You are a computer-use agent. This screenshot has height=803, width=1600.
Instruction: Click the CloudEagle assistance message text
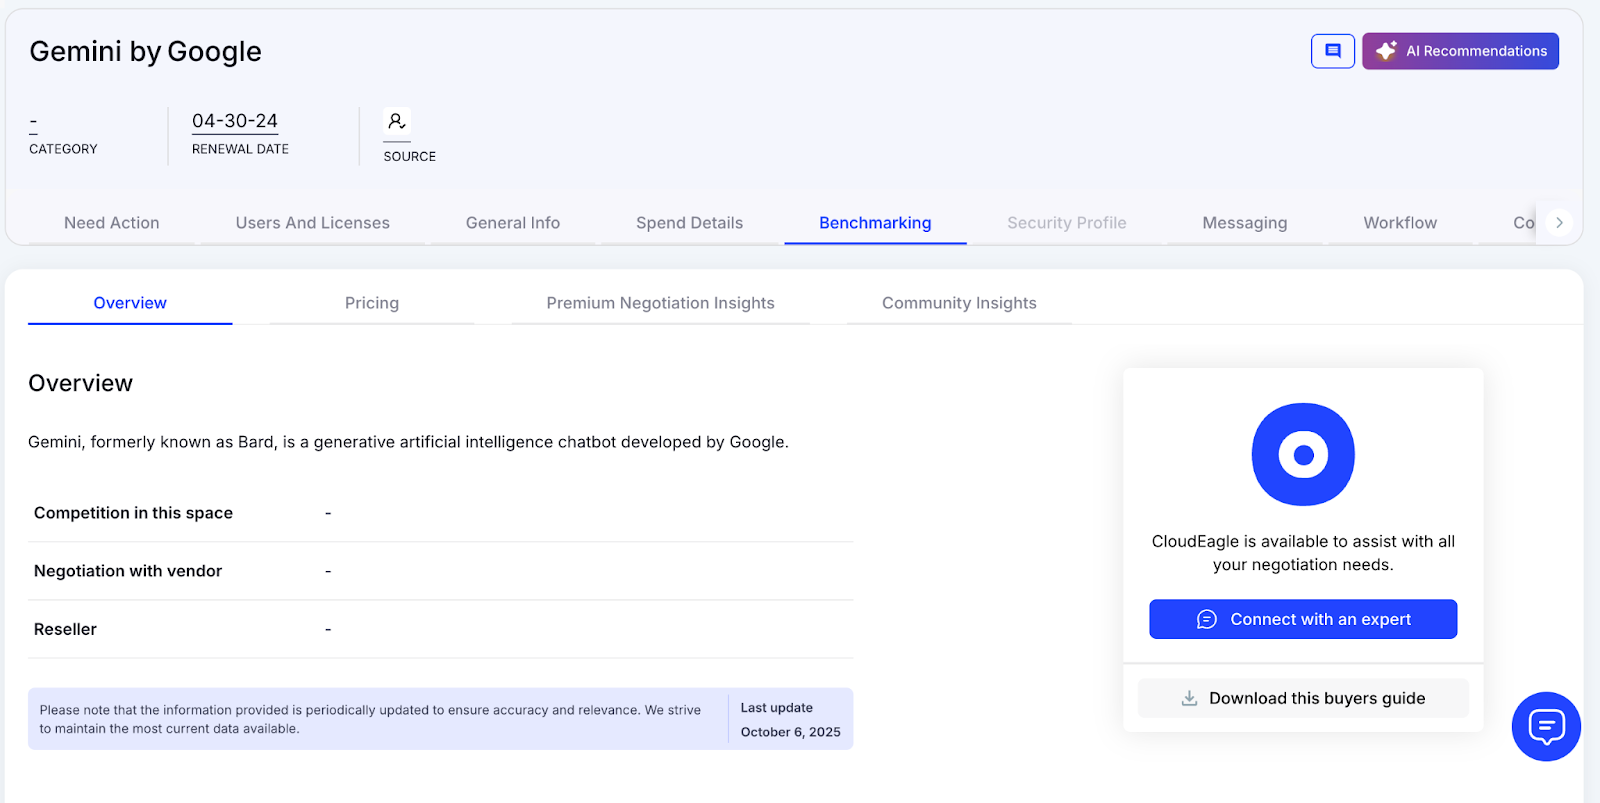click(1303, 553)
